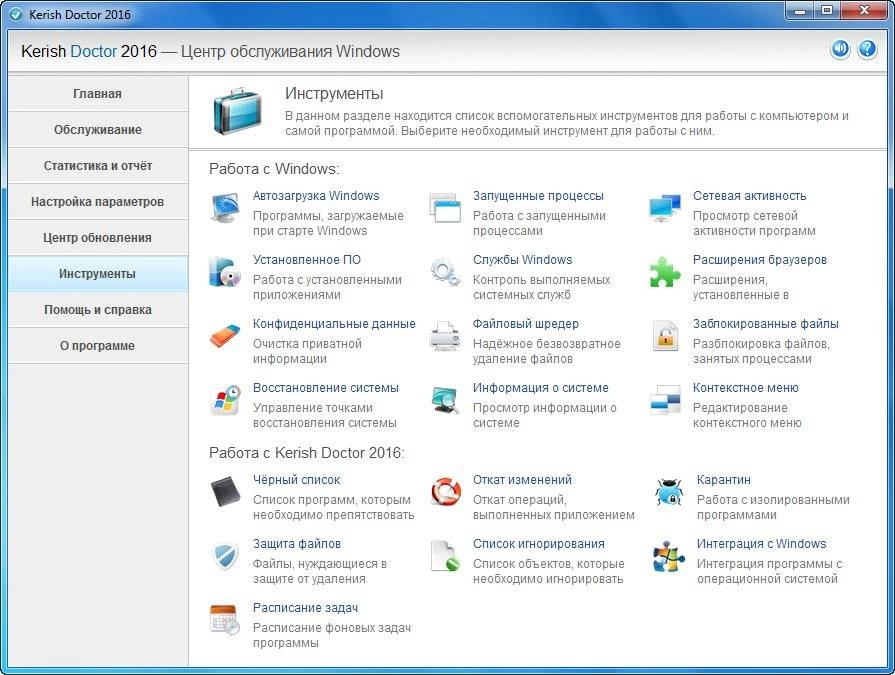Click the magnifier icon for Информация о системе

tap(445, 400)
